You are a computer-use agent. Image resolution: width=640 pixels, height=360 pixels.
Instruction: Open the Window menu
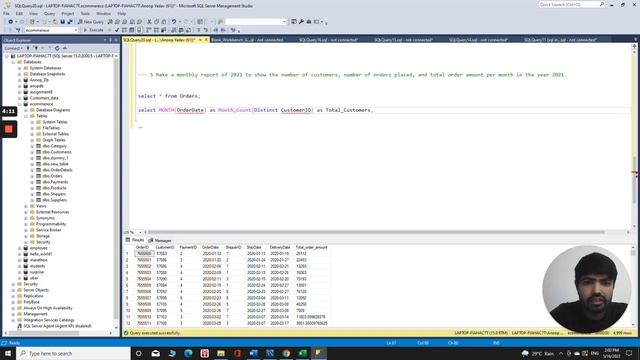[104, 13]
